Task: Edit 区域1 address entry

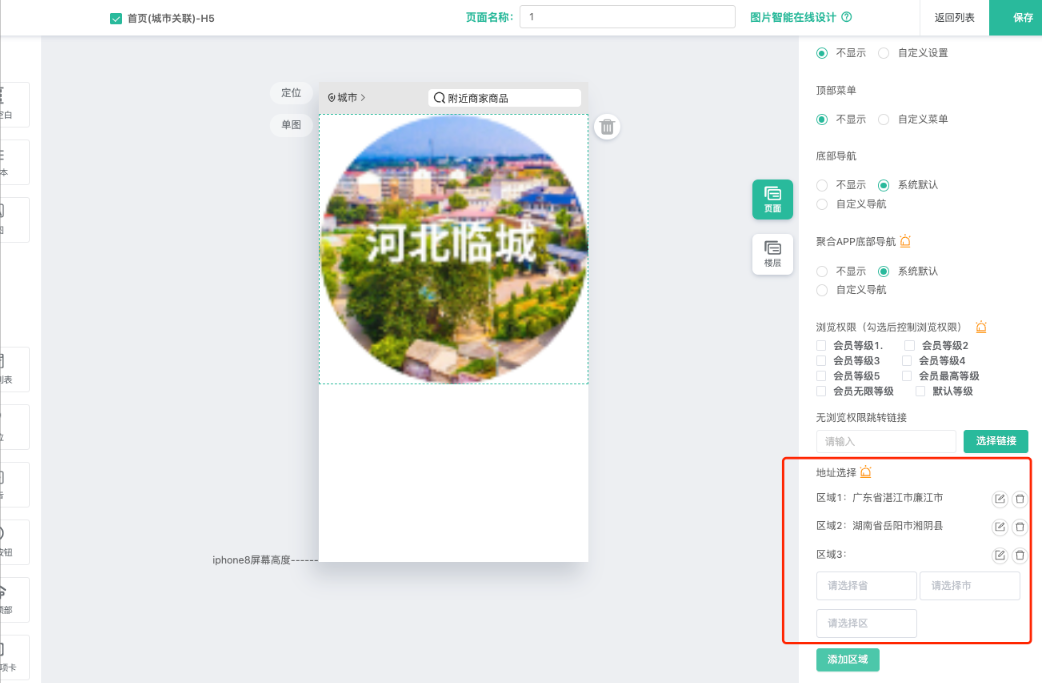Action: point(999,498)
